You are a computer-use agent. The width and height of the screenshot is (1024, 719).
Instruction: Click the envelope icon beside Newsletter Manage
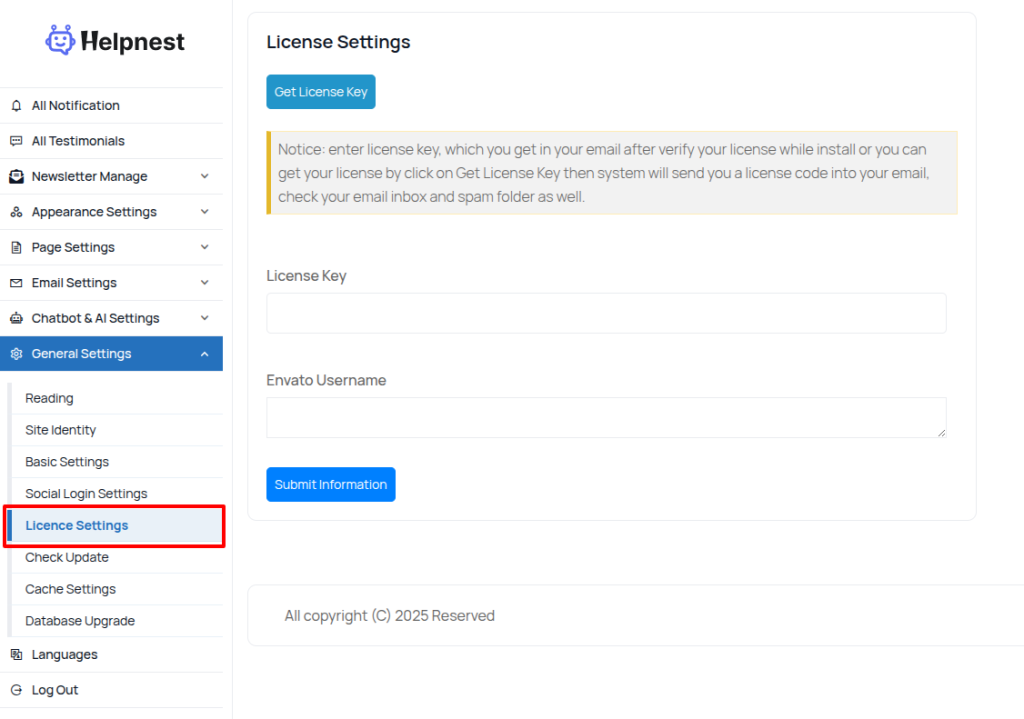point(16,177)
